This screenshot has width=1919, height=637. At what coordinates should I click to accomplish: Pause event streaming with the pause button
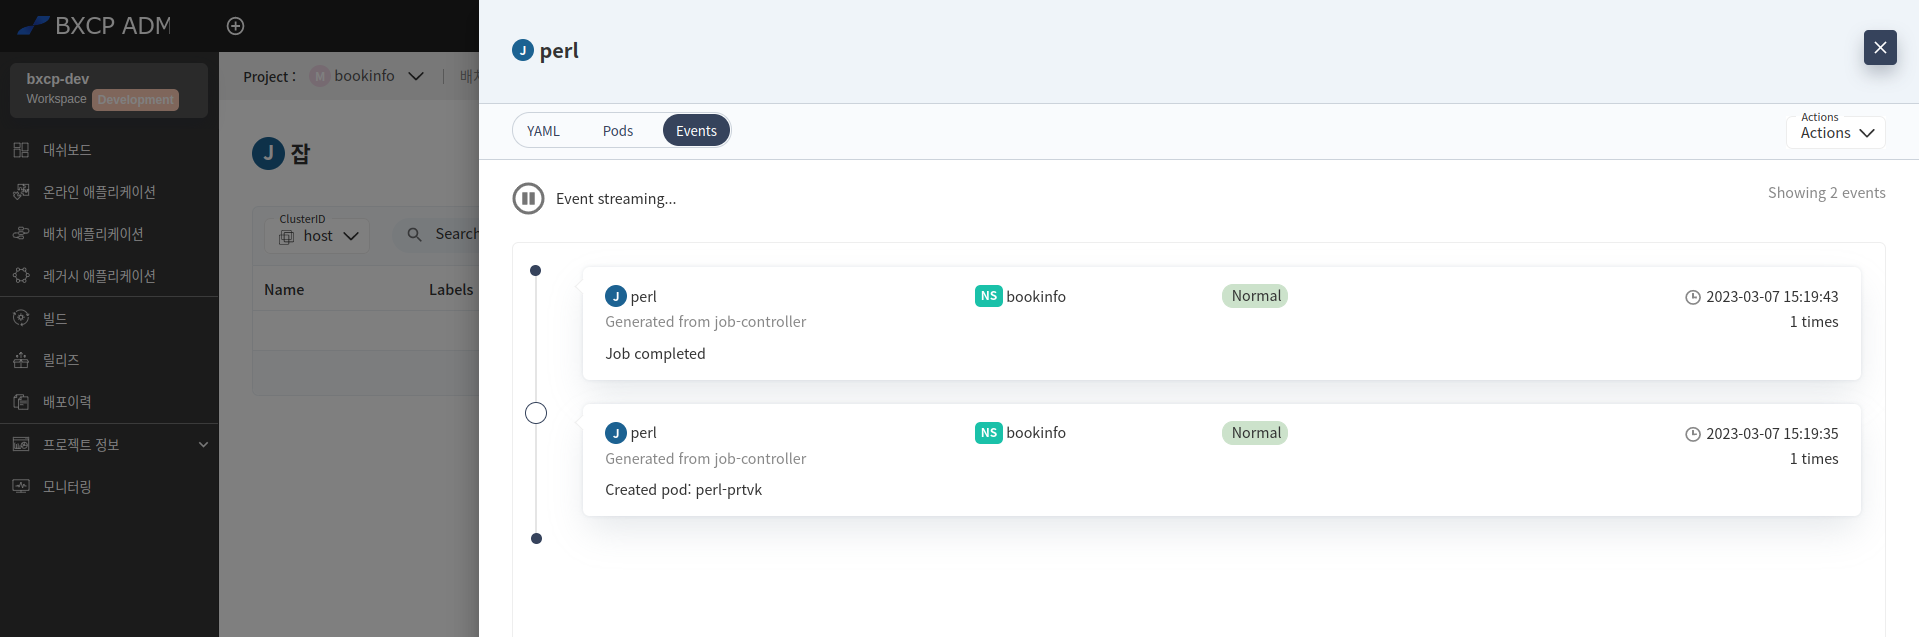coord(528,198)
